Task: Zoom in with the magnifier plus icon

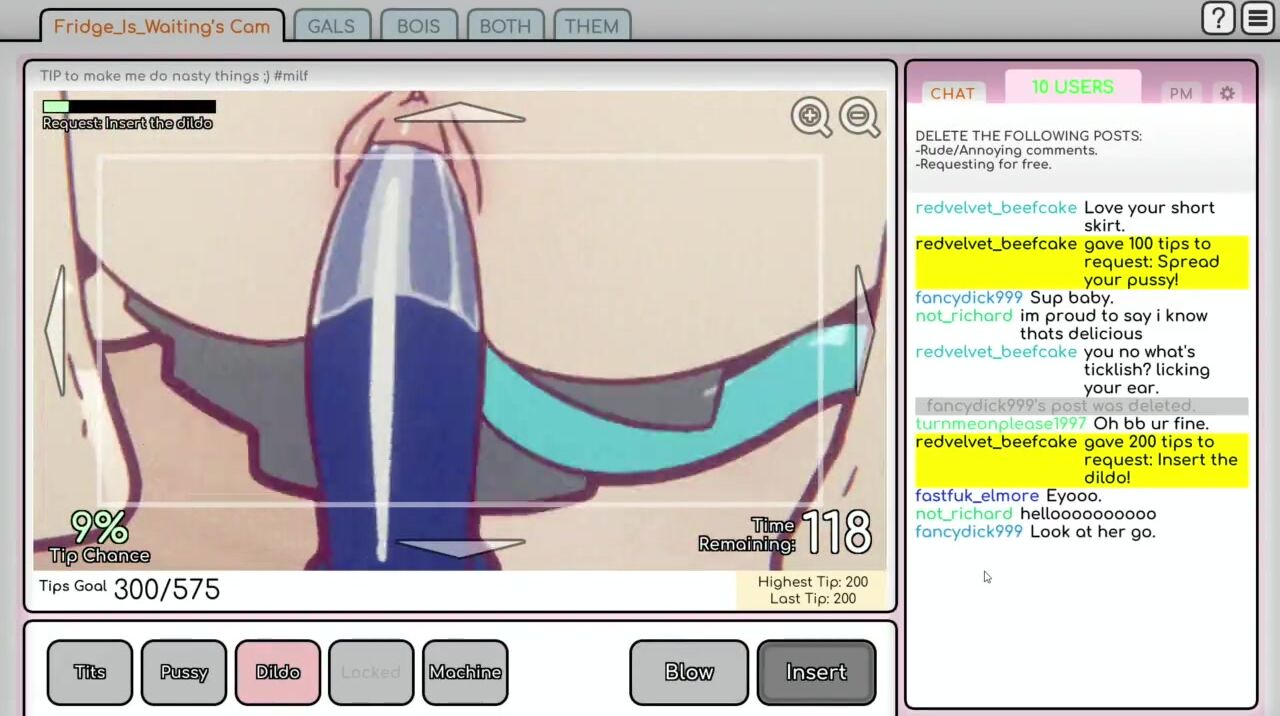Action: pyautogui.click(x=811, y=117)
